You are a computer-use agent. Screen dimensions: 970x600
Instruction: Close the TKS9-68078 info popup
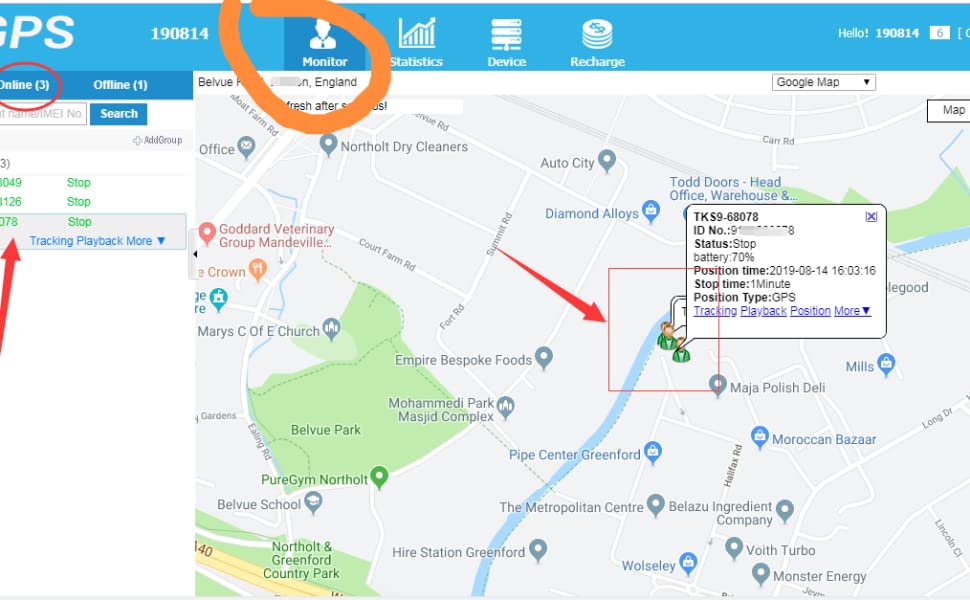tap(871, 216)
